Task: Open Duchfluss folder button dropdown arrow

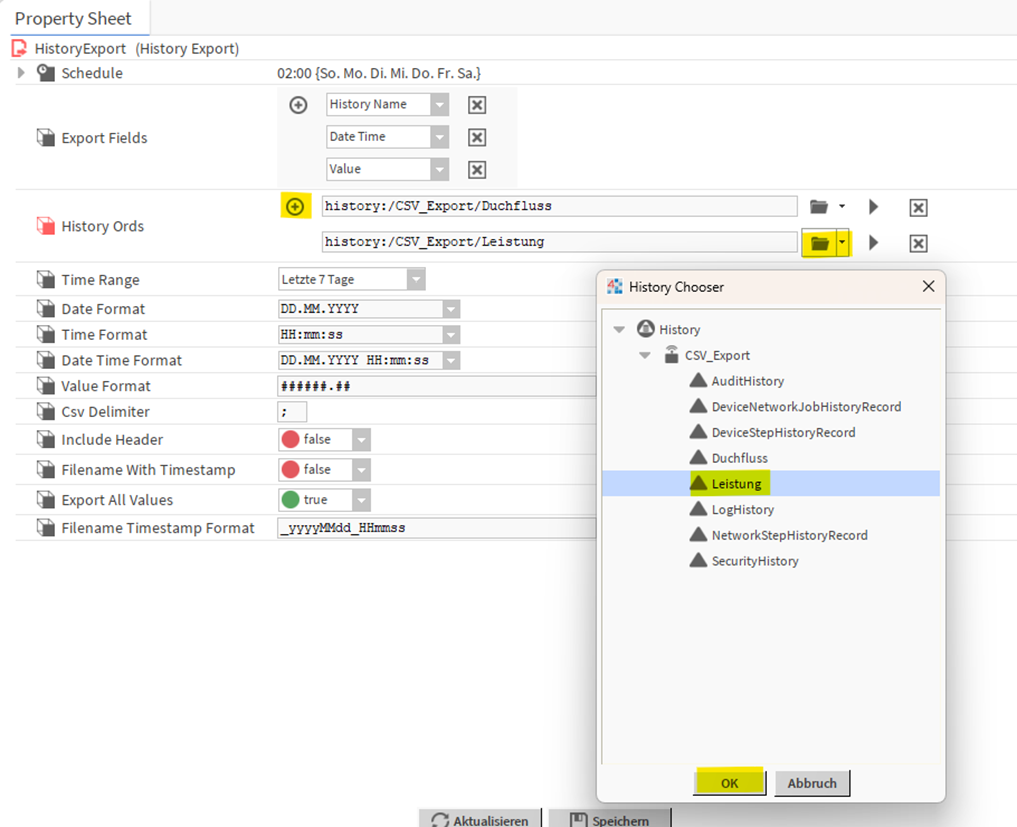Action: pyautogui.click(x=842, y=207)
